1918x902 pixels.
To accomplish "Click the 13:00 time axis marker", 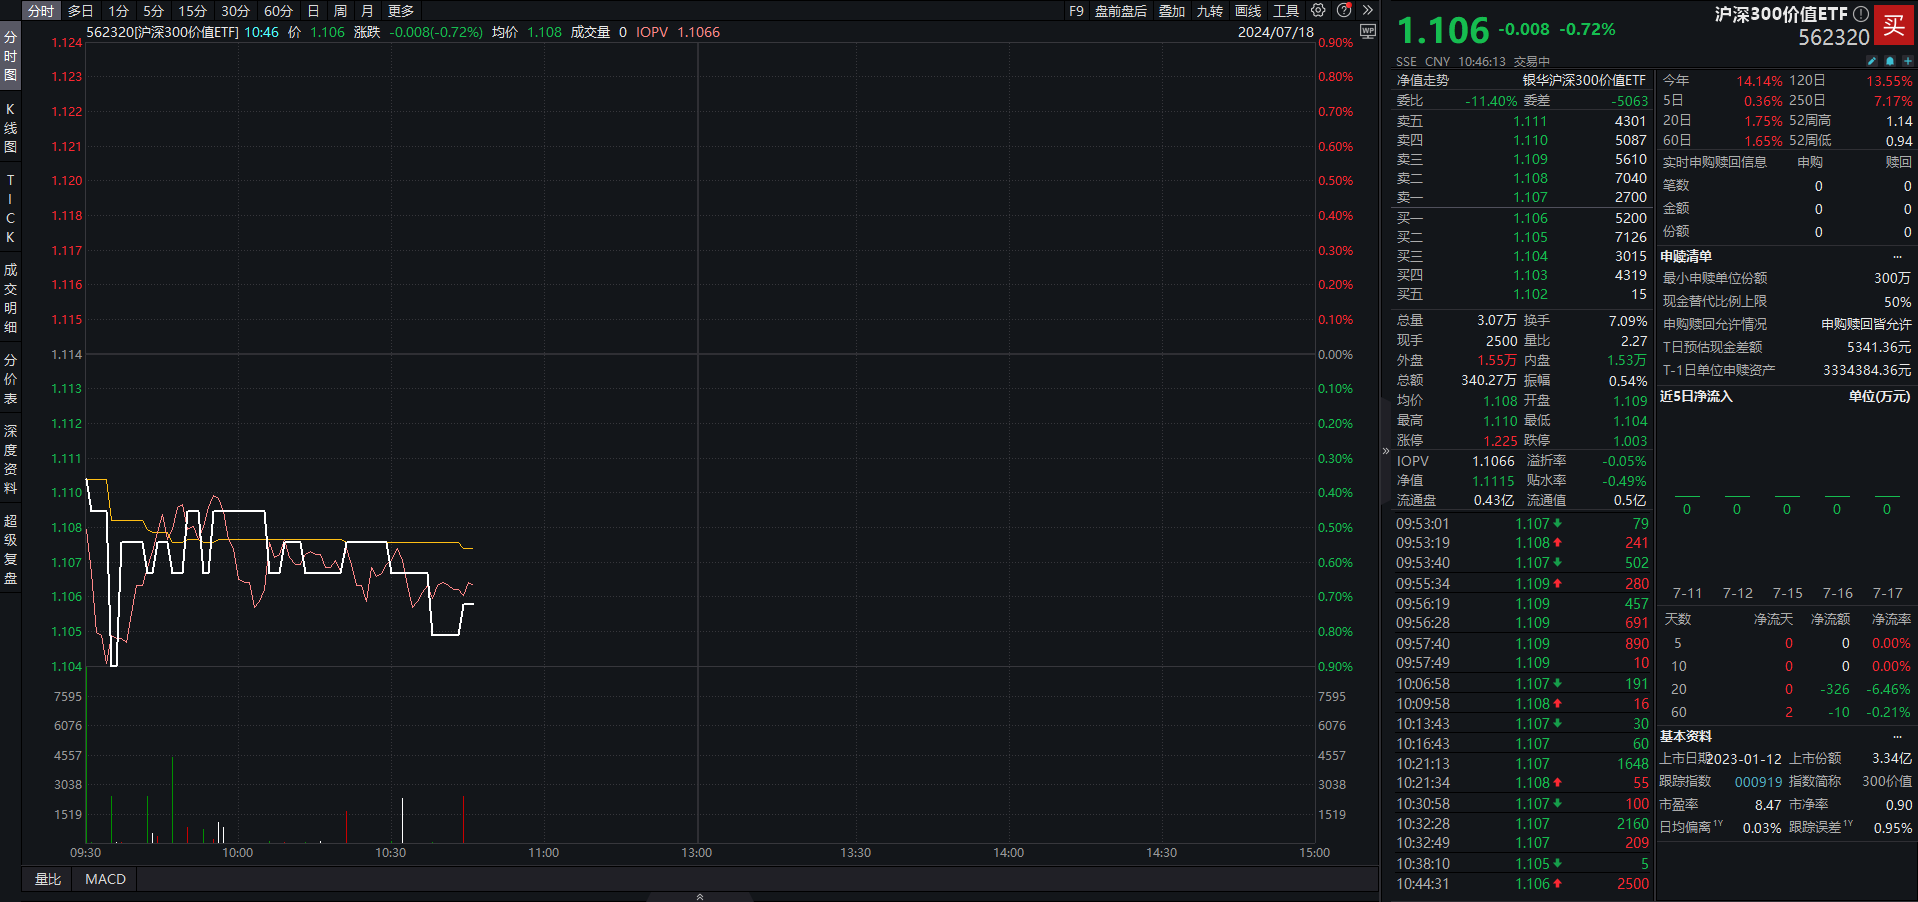I will coord(697,853).
